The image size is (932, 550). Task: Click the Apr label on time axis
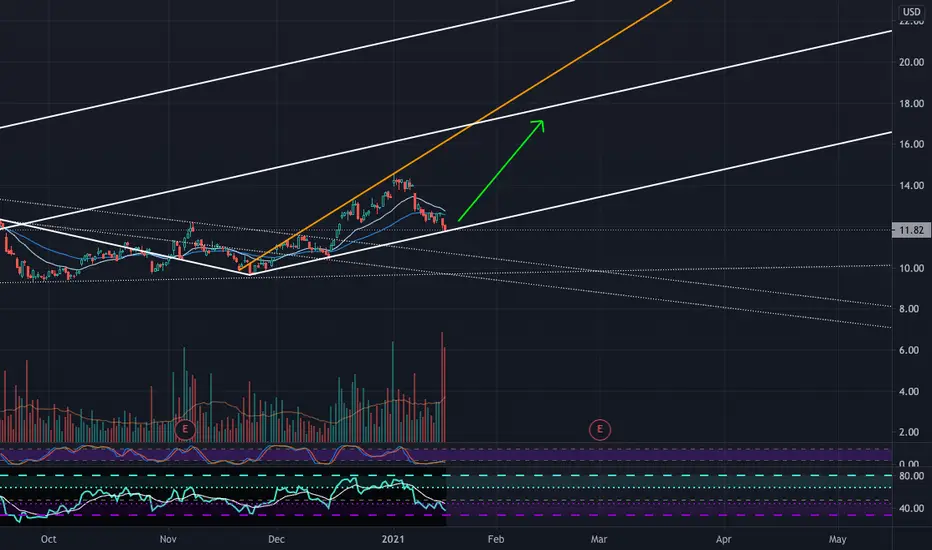point(723,539)
